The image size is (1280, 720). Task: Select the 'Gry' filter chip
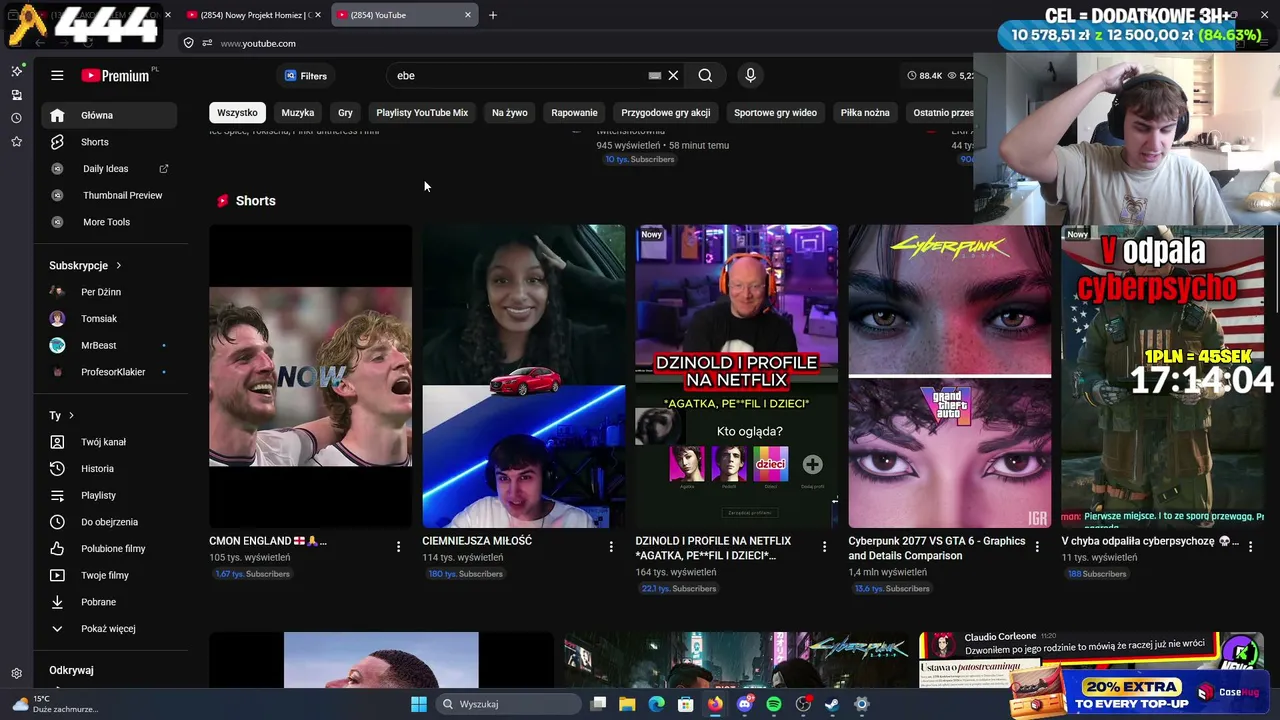tap(345, 113)
